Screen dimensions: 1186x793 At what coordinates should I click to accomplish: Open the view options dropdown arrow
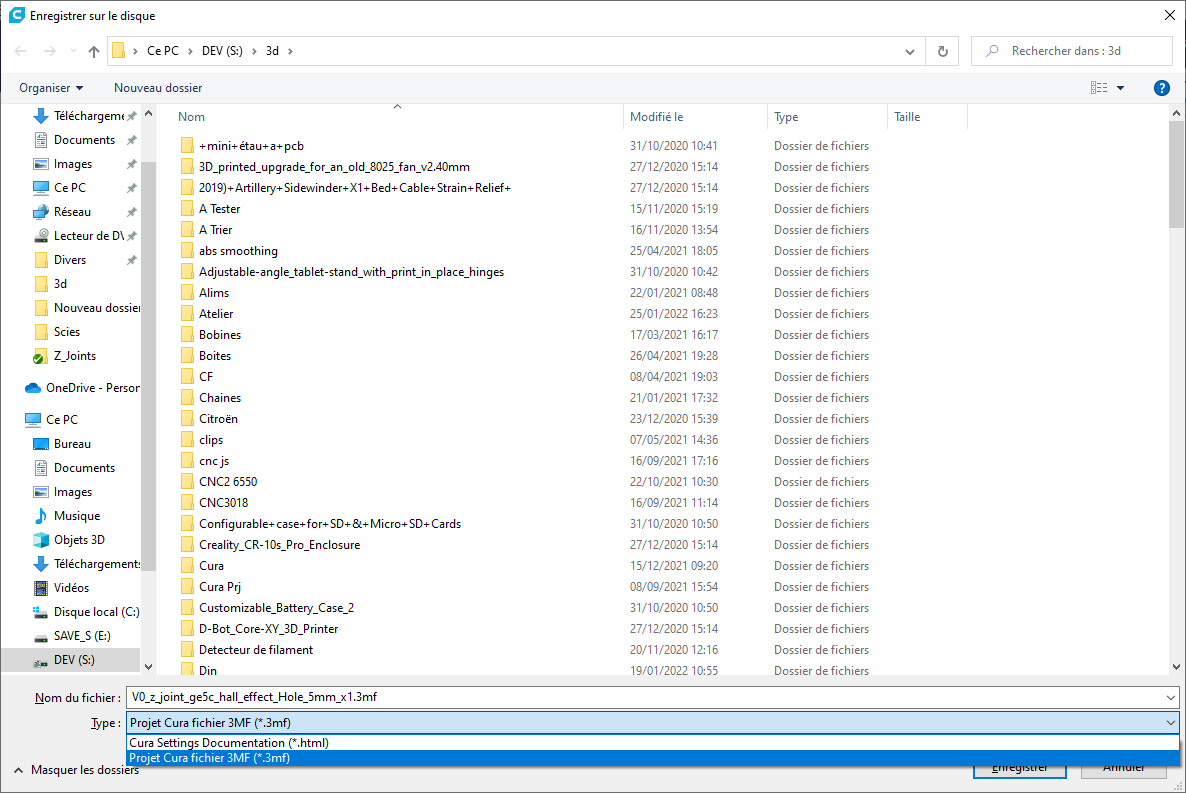1120,88
